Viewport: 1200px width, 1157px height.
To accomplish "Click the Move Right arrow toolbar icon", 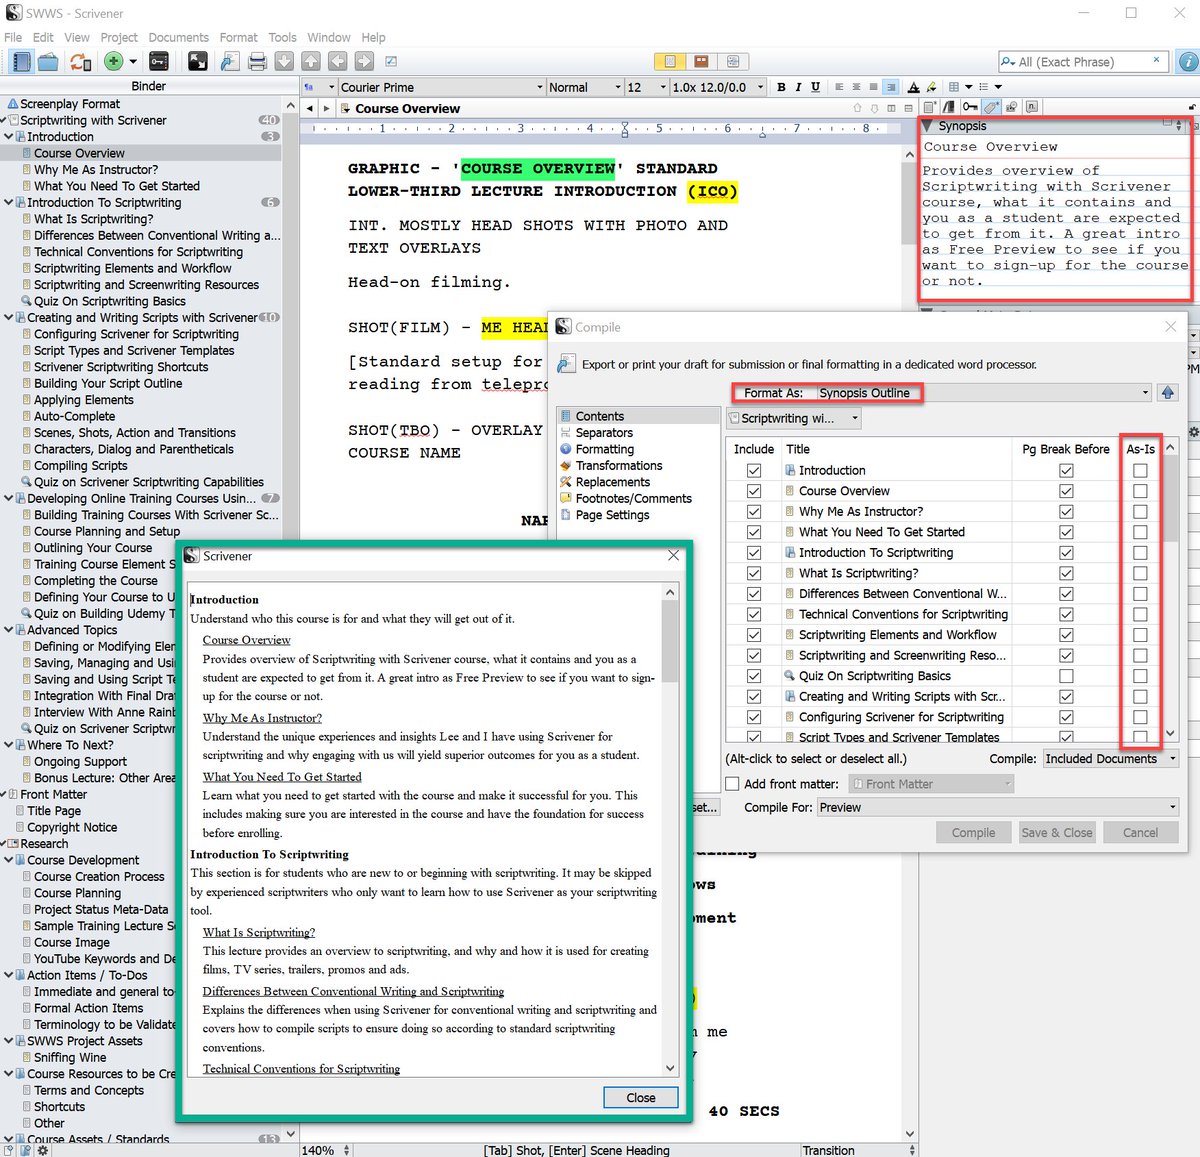I will pyautogui.click(x=364, y=62).
